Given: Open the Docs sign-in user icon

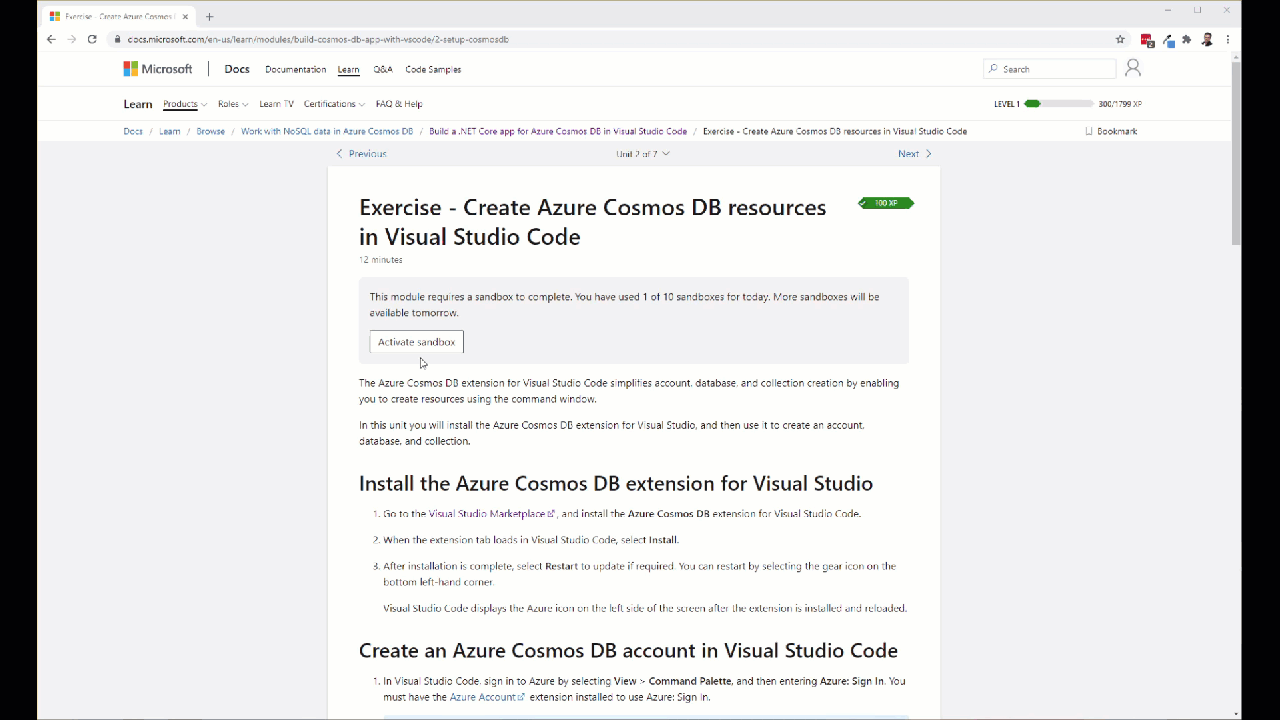Looking at the screenshot, I should click(x=1132, y=68).
